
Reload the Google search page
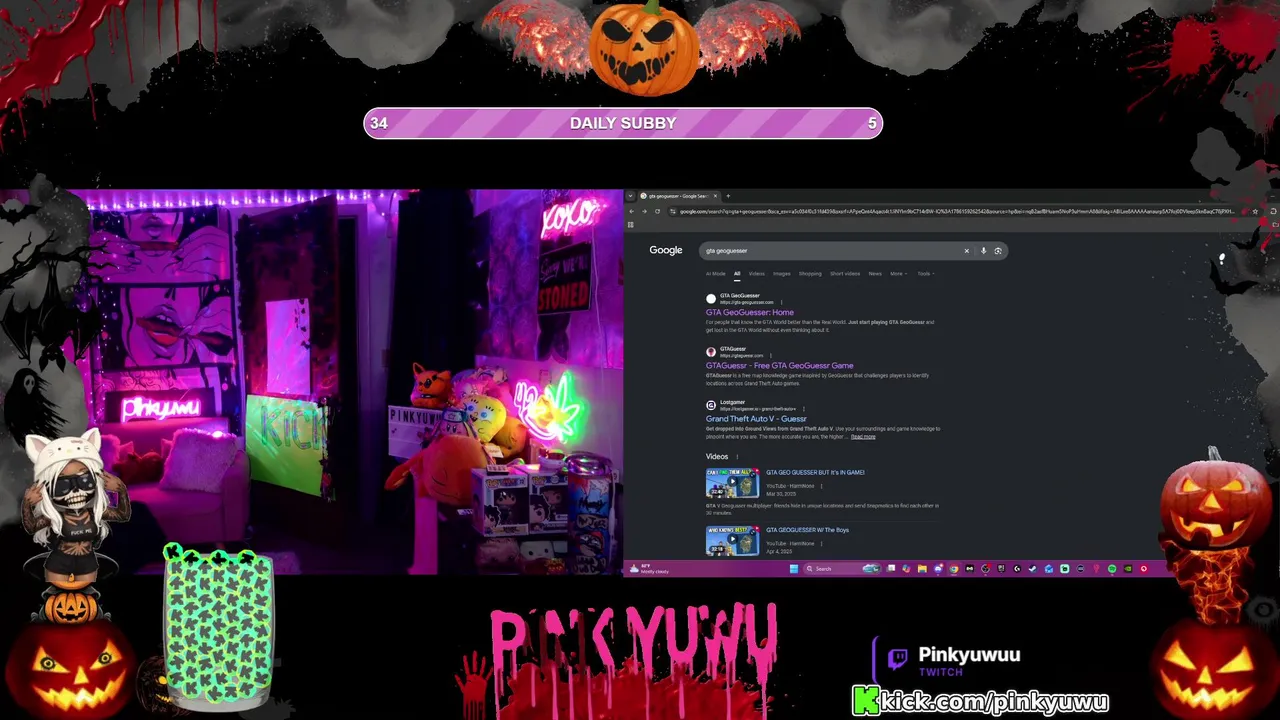pyautogui.click(x=657, y=211)
